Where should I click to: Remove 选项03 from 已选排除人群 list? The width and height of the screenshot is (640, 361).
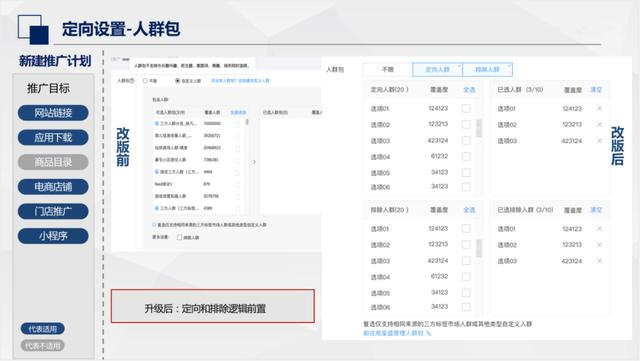click(x=599, y=261)
